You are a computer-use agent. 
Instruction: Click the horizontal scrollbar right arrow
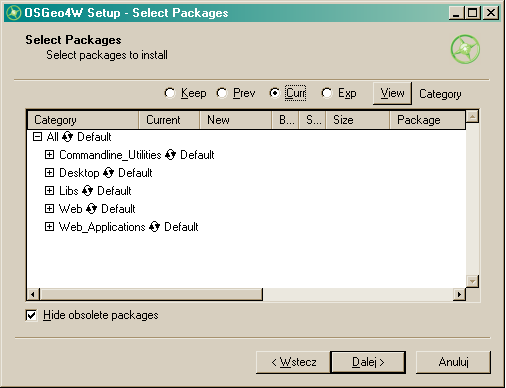pyautogui.click(x=459, y=294)
